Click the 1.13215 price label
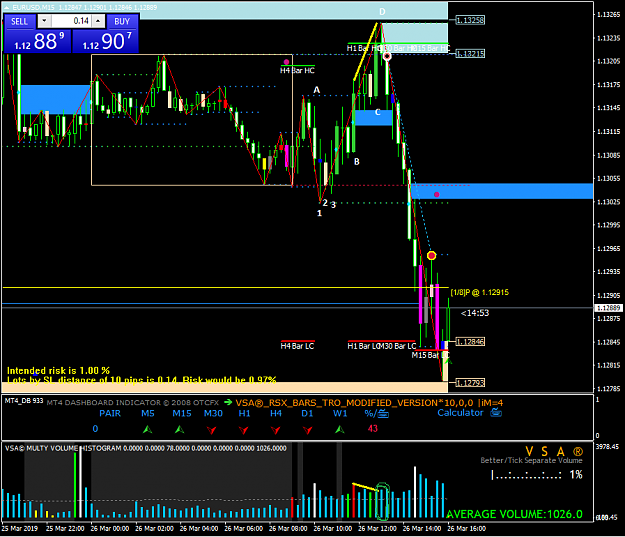 click(x=470, y=53)
